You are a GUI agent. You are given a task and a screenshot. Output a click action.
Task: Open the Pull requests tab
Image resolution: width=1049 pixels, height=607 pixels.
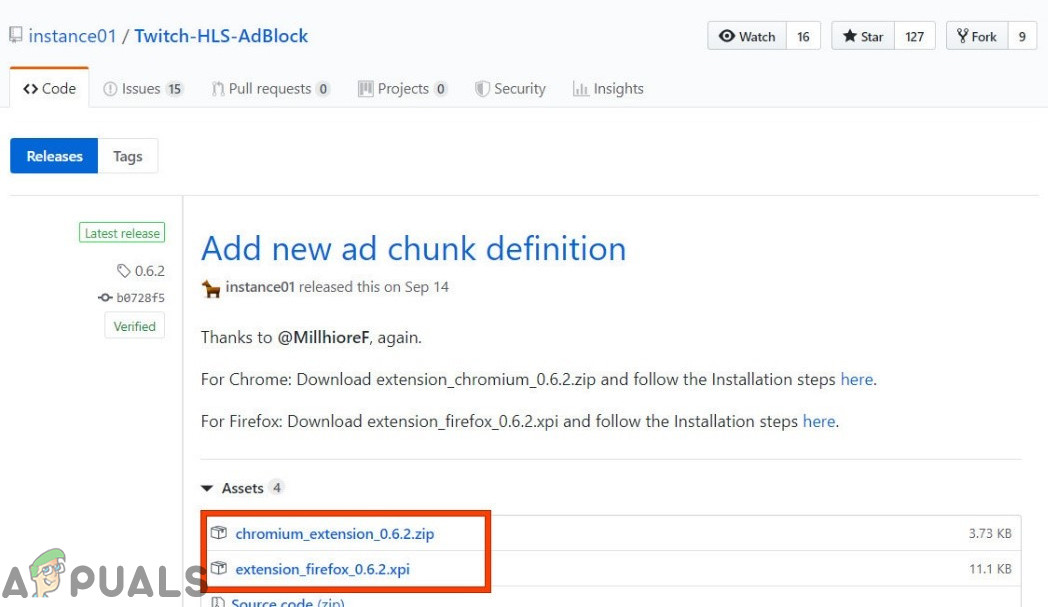(x=270, y=89)
